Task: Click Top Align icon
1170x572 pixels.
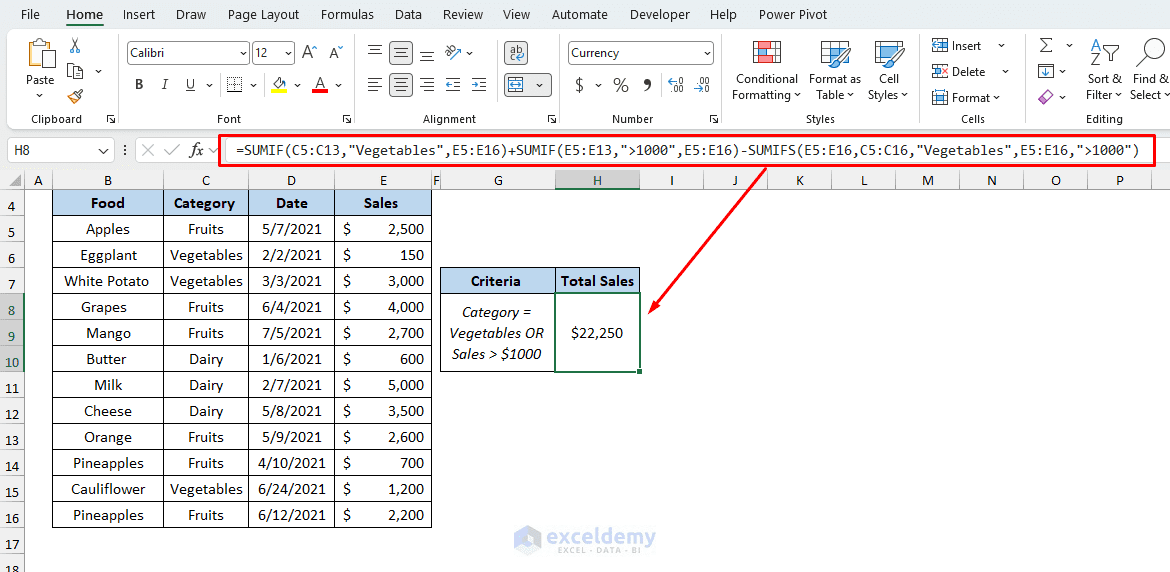Action: coord(375,52)
